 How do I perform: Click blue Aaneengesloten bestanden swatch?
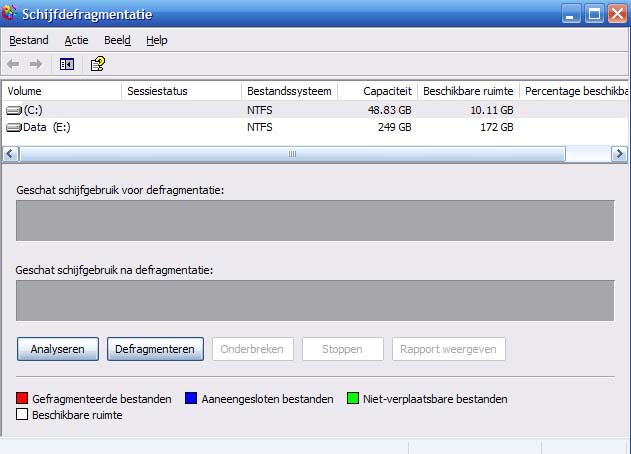191,398
